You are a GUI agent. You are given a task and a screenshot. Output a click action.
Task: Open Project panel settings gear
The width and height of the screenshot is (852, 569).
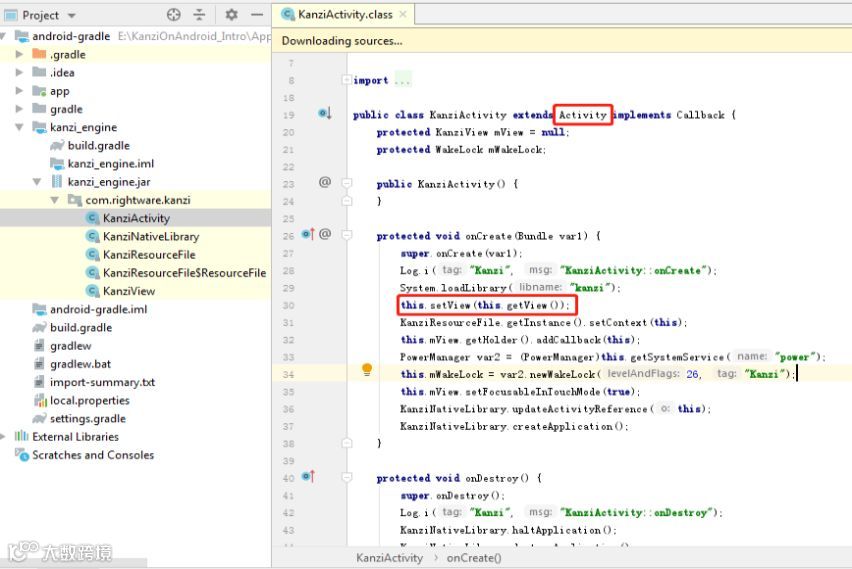click(x=231, y=15)
